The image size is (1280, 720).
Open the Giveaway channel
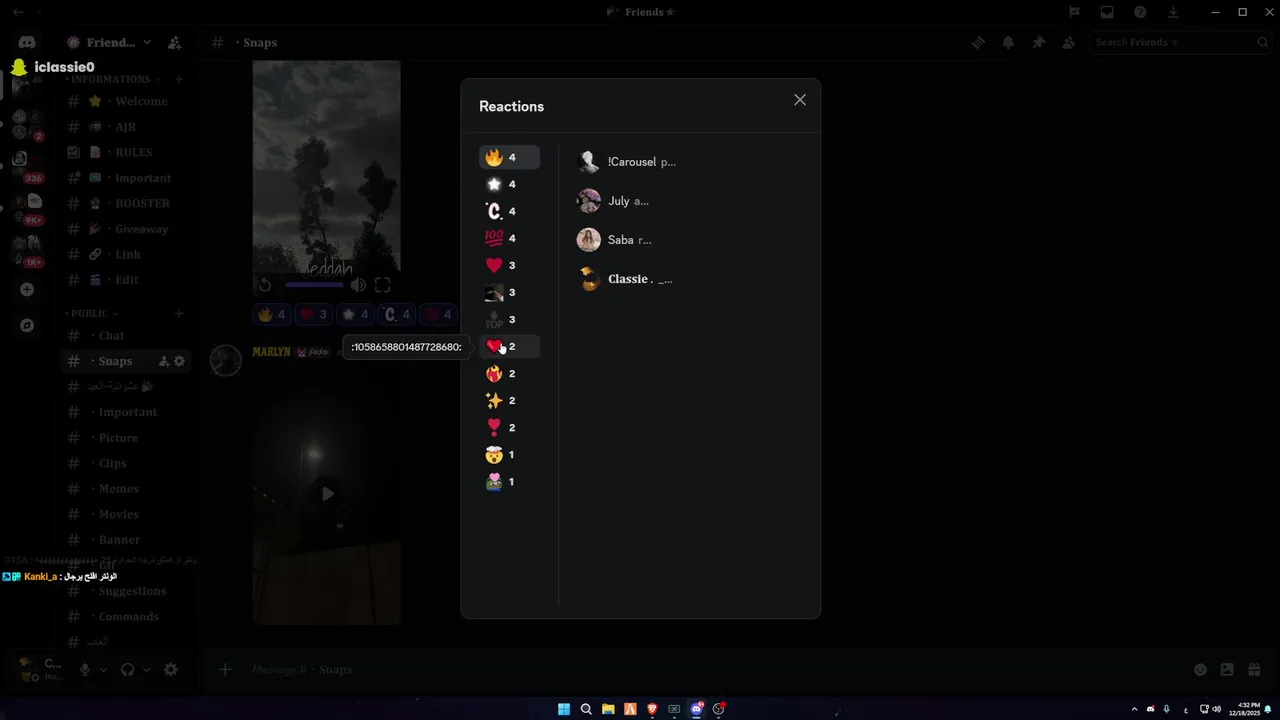(x=127, y=229)
